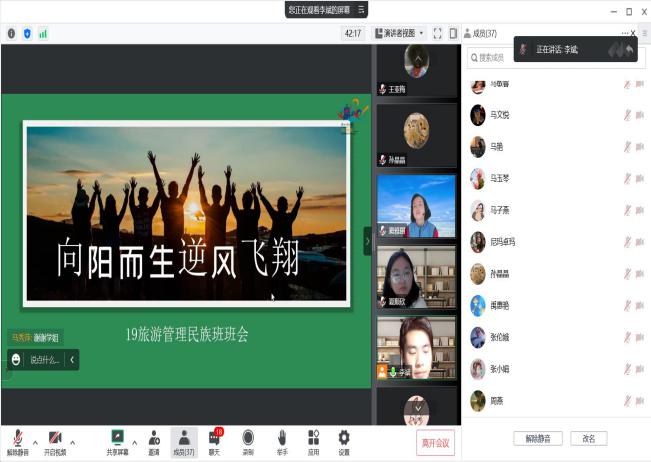Image resolution: width=651 pixels, height=462 pixels.
Task: Click the invite participants icon
Action: 154,438
